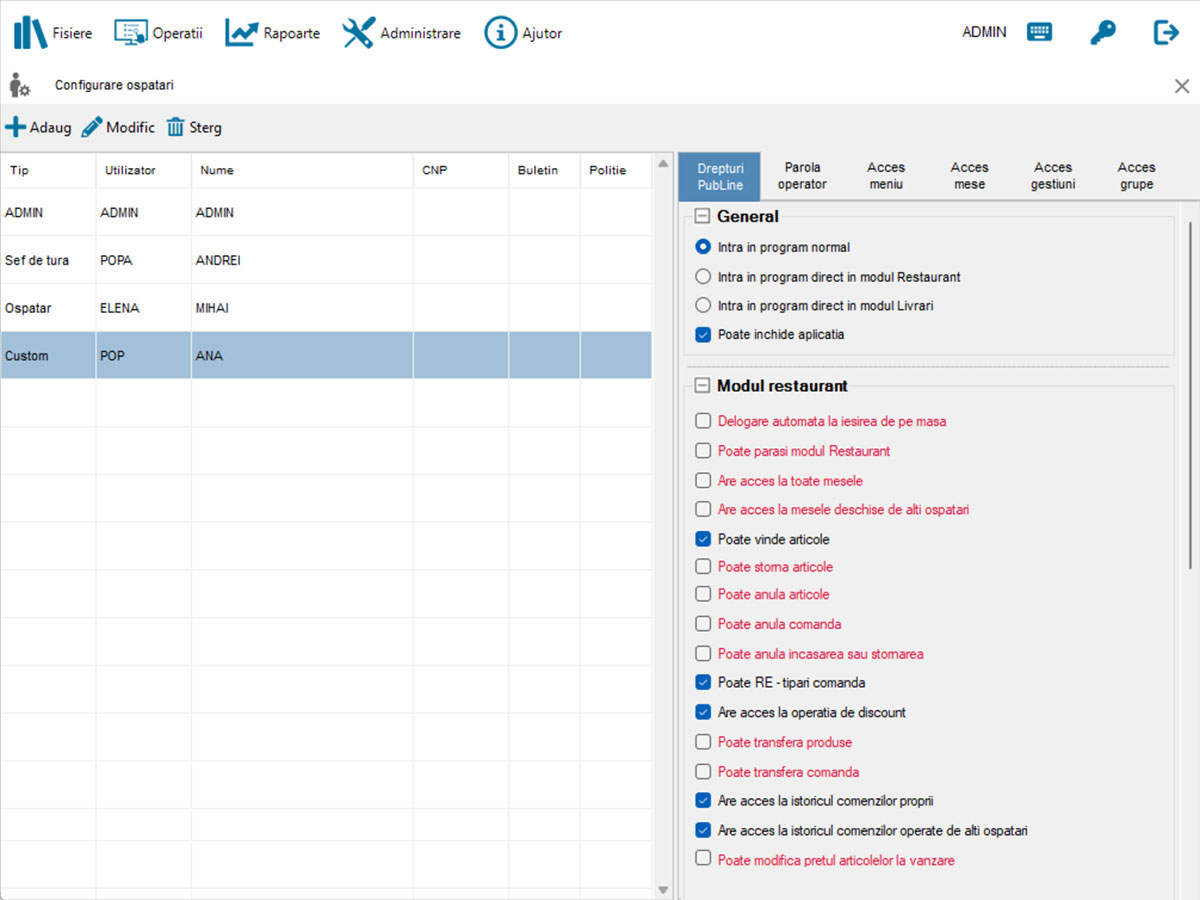The height and width of the screenshot is (900, 1200).
Task: Open the Fisiere menu
Action: 72,33
